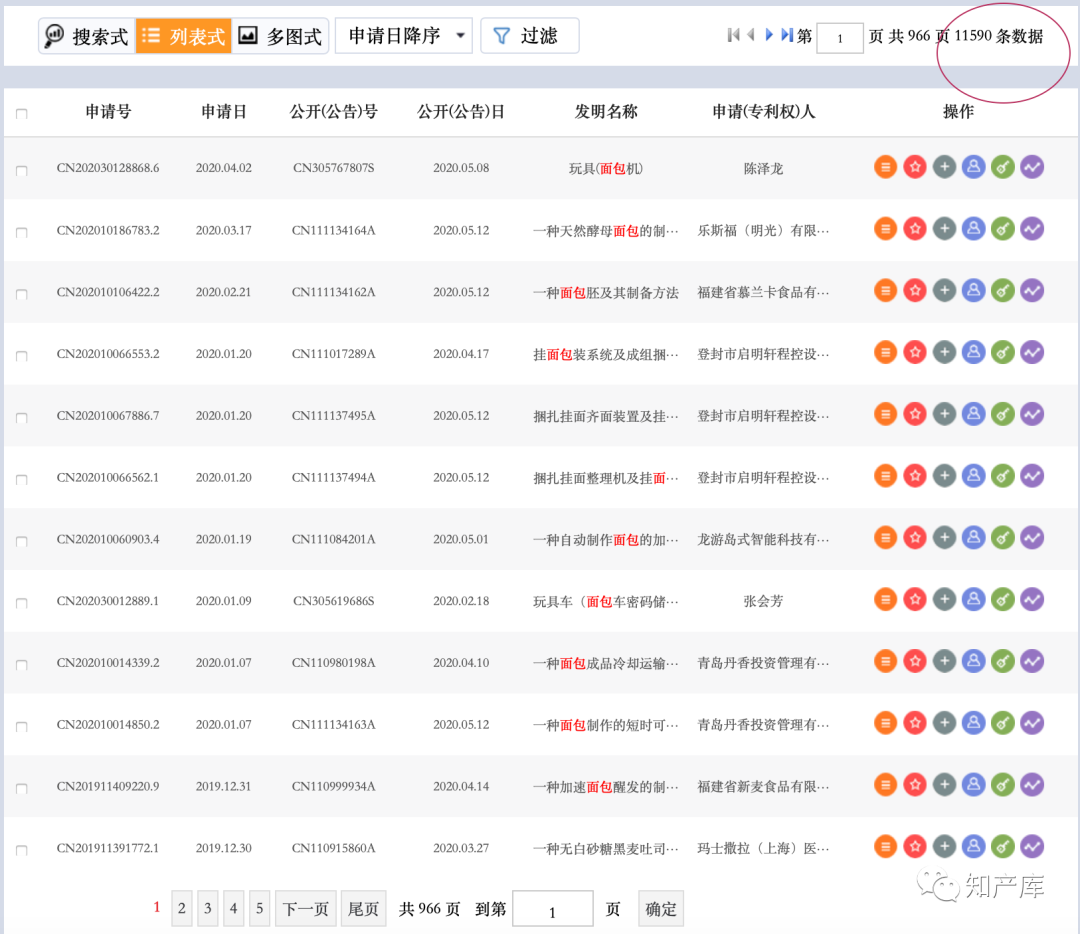This screenshot has width=1080, height=934.
Task: Open purple trend icon for CN110915860A row
Action: coord(1032,847)
